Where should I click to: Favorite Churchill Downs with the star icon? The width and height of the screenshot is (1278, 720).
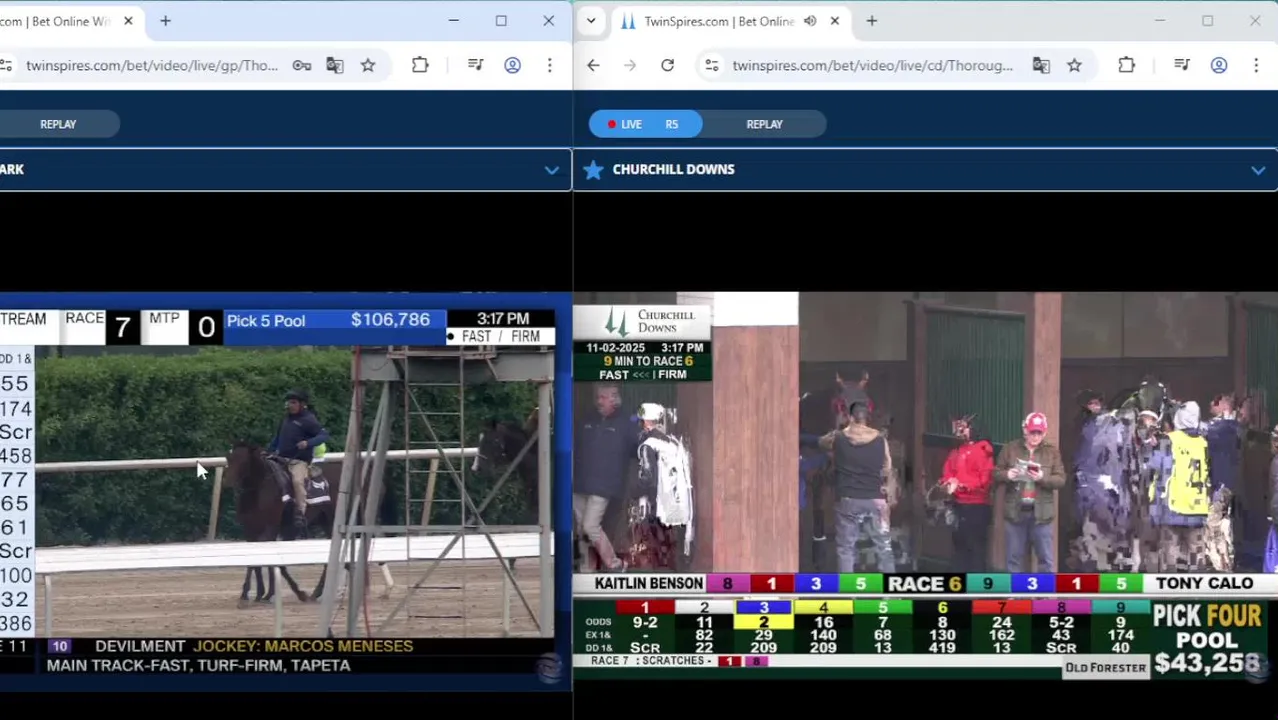593,169
